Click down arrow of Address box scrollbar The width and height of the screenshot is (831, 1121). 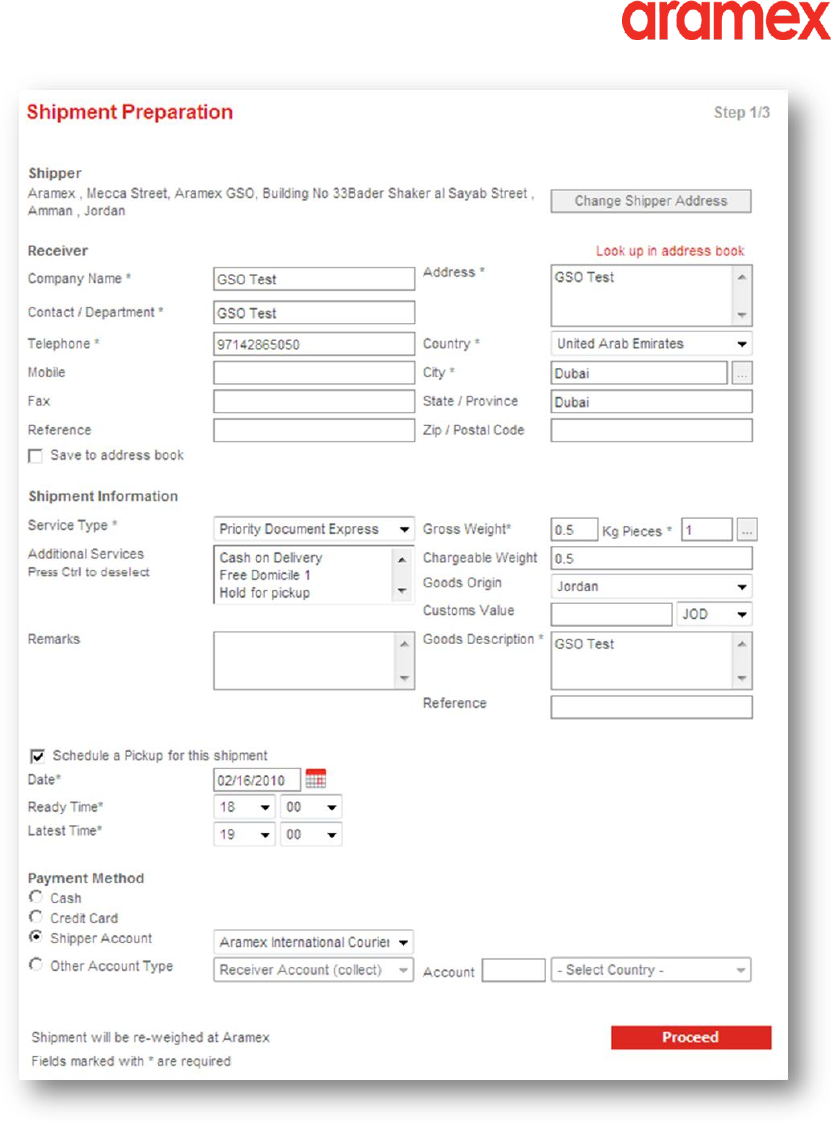point(742,315)
